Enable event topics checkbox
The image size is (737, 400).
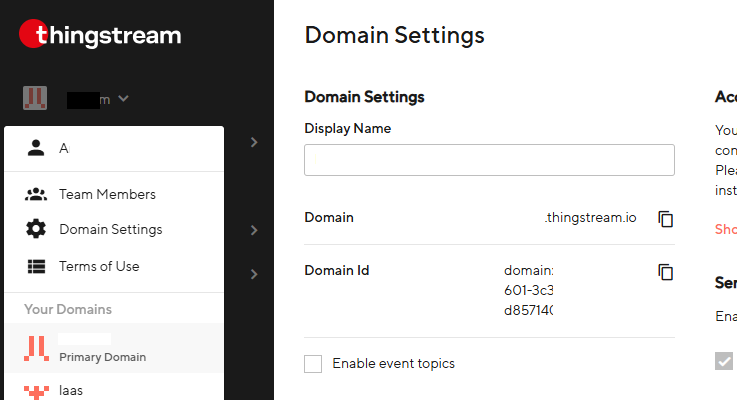point(313,364)
